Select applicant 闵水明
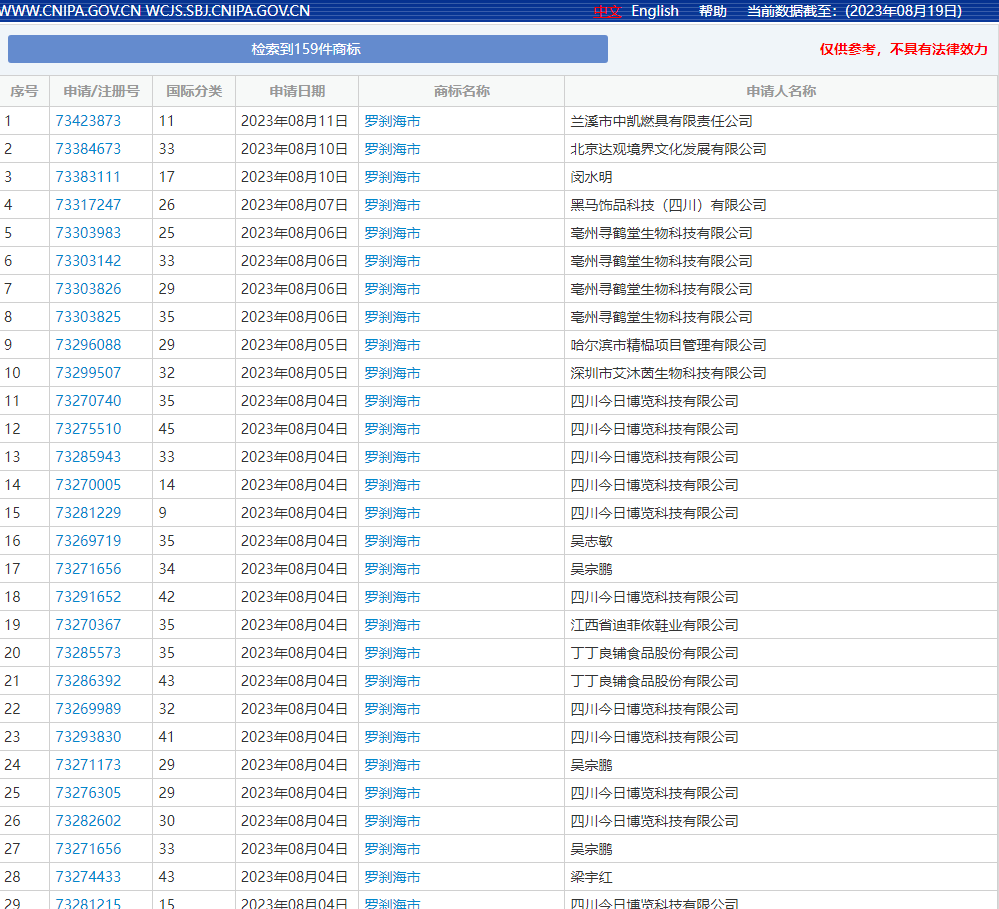The image size is (999, 909). [x=591, y=177]
